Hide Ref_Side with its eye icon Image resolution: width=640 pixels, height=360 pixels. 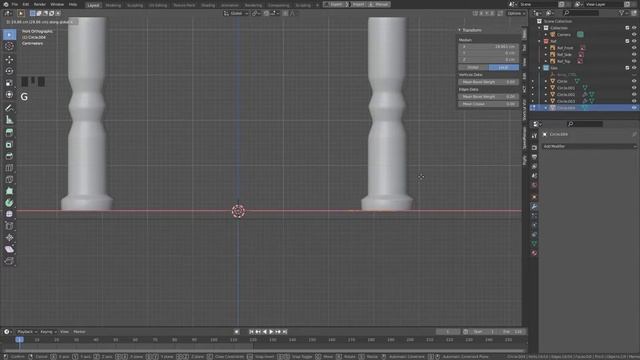tap(634, 54)
